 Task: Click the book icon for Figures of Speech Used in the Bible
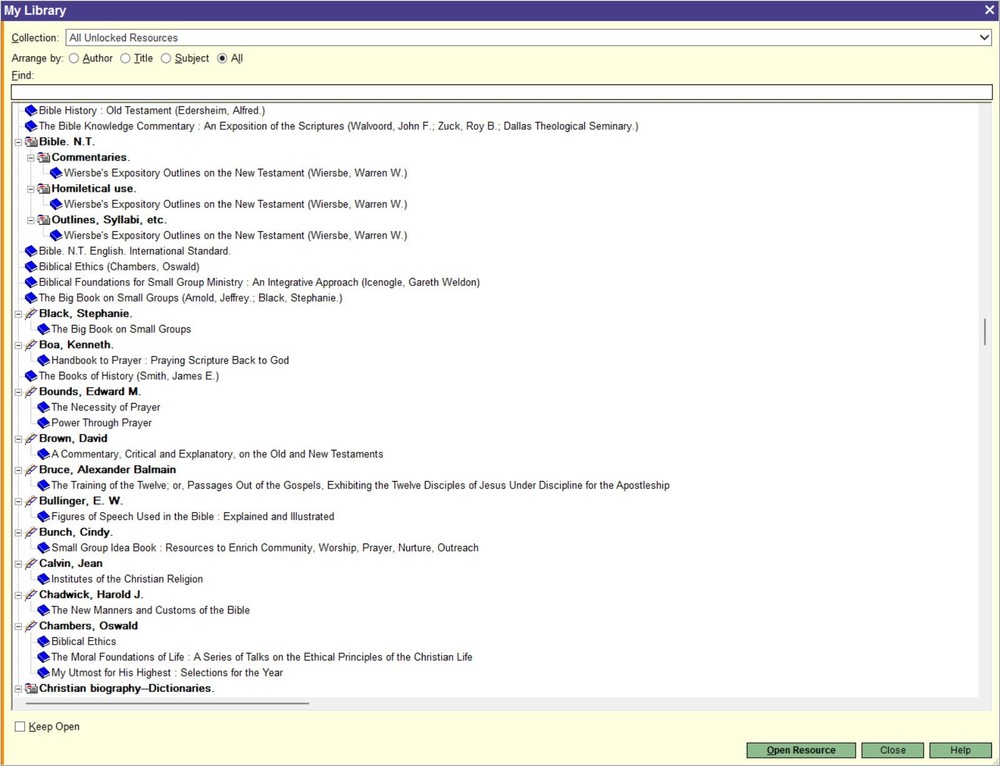click(x=44, y=516)
